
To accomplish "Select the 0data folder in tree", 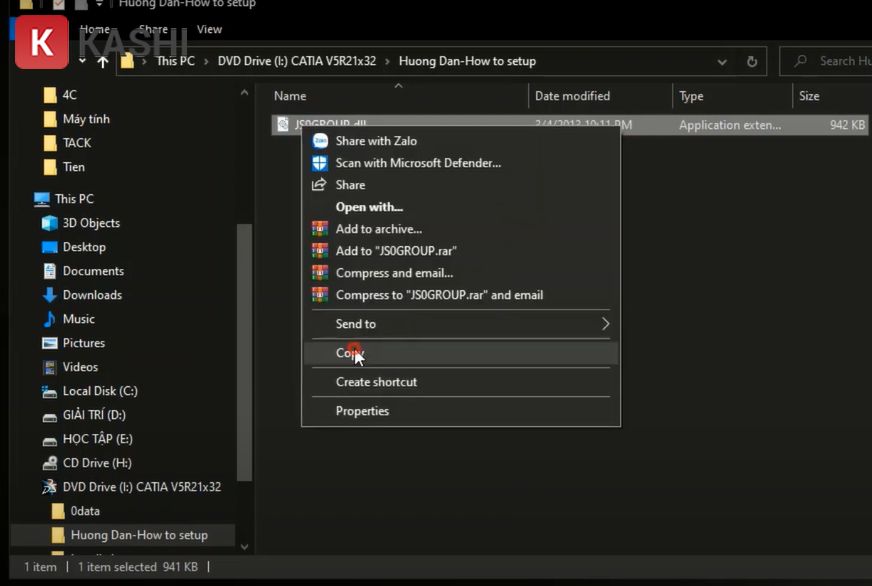I will click(x=85, y=511).
